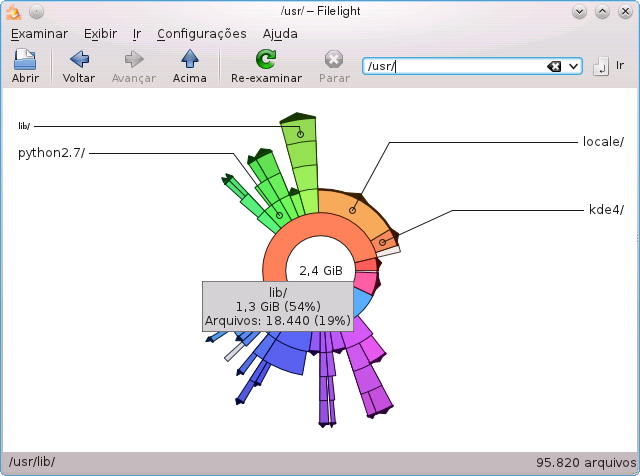Select the orange locale/ segment
640x476 pixels.
click(x=353, y=210)
